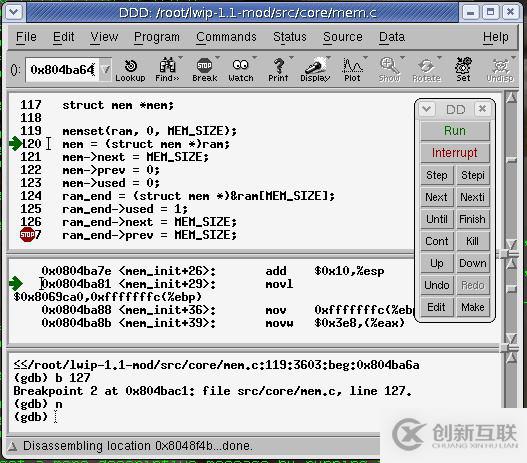The image size is (527, 463).
Task: Open the Break options dropdown arrow
Action: [217, 58]
